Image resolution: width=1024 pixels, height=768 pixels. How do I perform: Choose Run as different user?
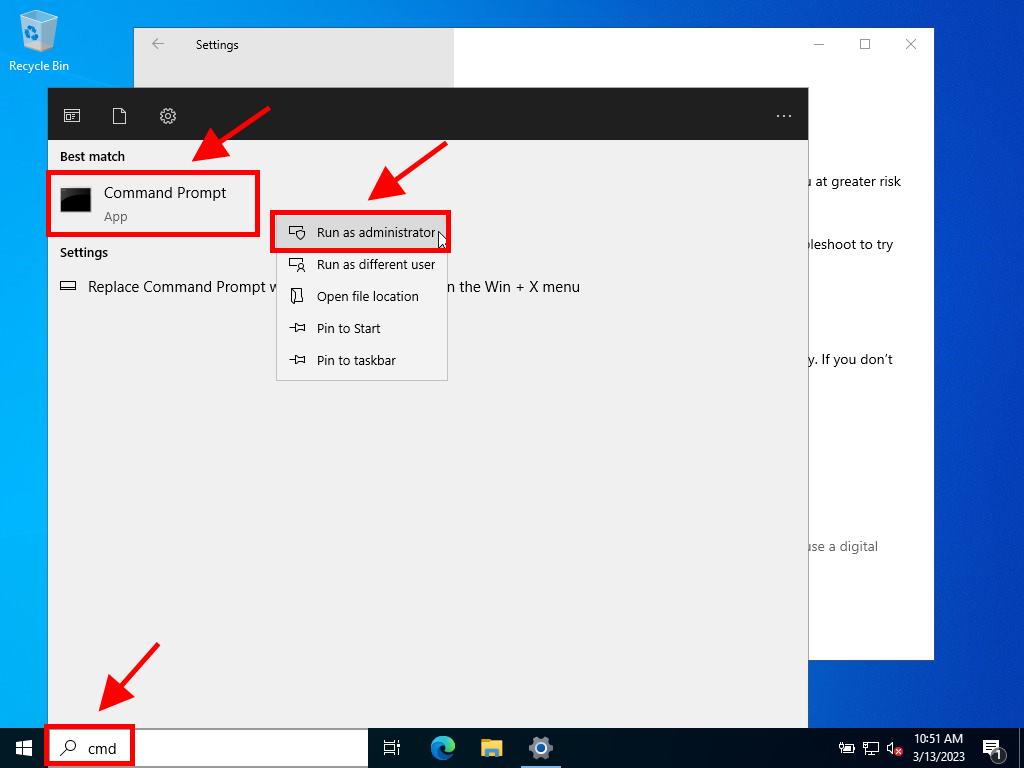point(362,264)
